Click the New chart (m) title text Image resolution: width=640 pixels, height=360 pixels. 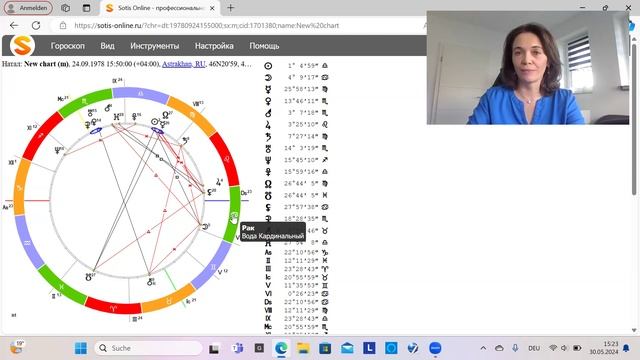46,64
